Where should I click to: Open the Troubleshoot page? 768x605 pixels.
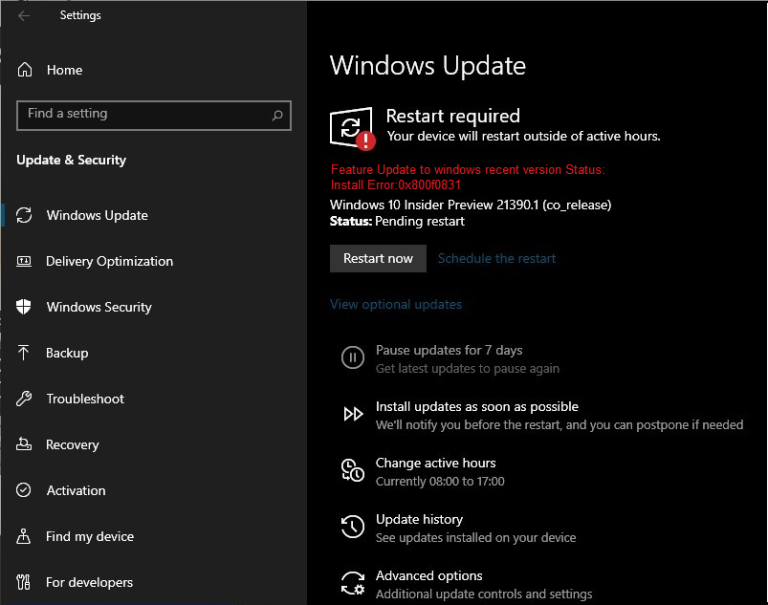point(85,398)
